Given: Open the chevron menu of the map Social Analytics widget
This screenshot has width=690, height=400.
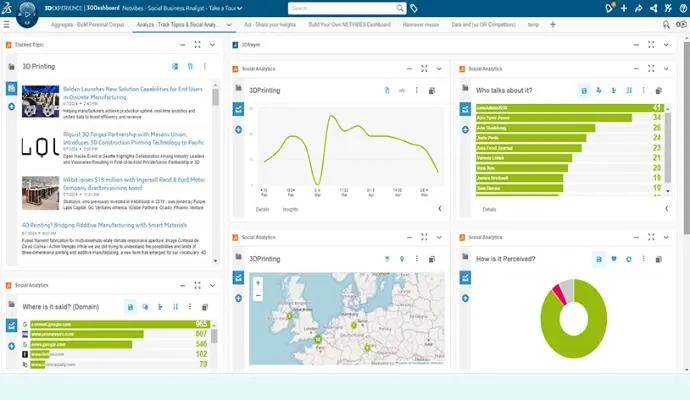Looking at the screenshot, I should click(x=439, y=237).
